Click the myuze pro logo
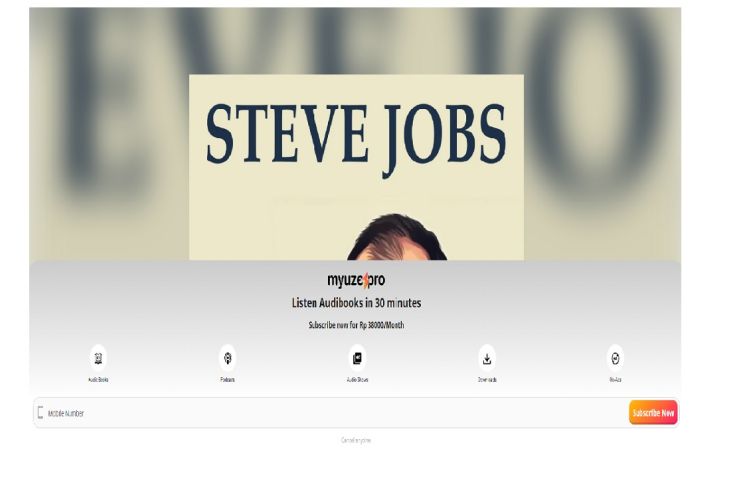 point(356,280)
